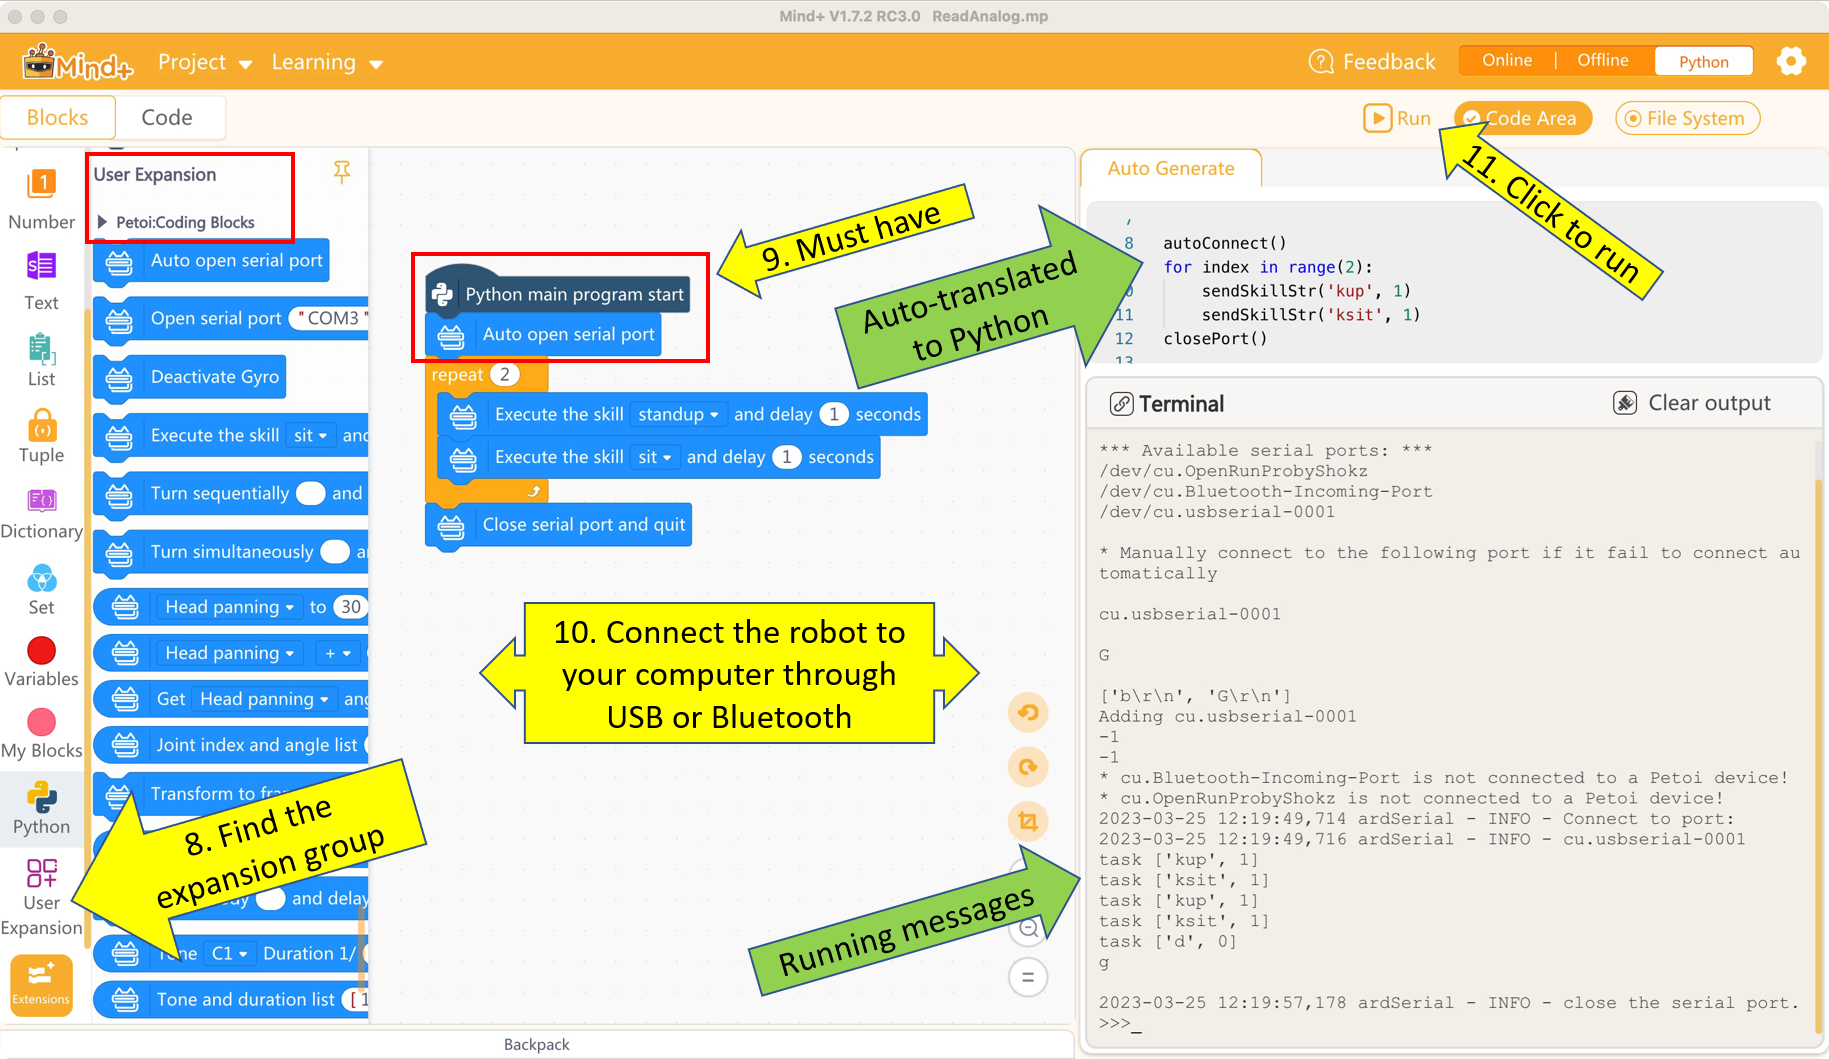Viewport: 1829px width, 1059px height.
Task: Open the Project menu
Action: 204,62
